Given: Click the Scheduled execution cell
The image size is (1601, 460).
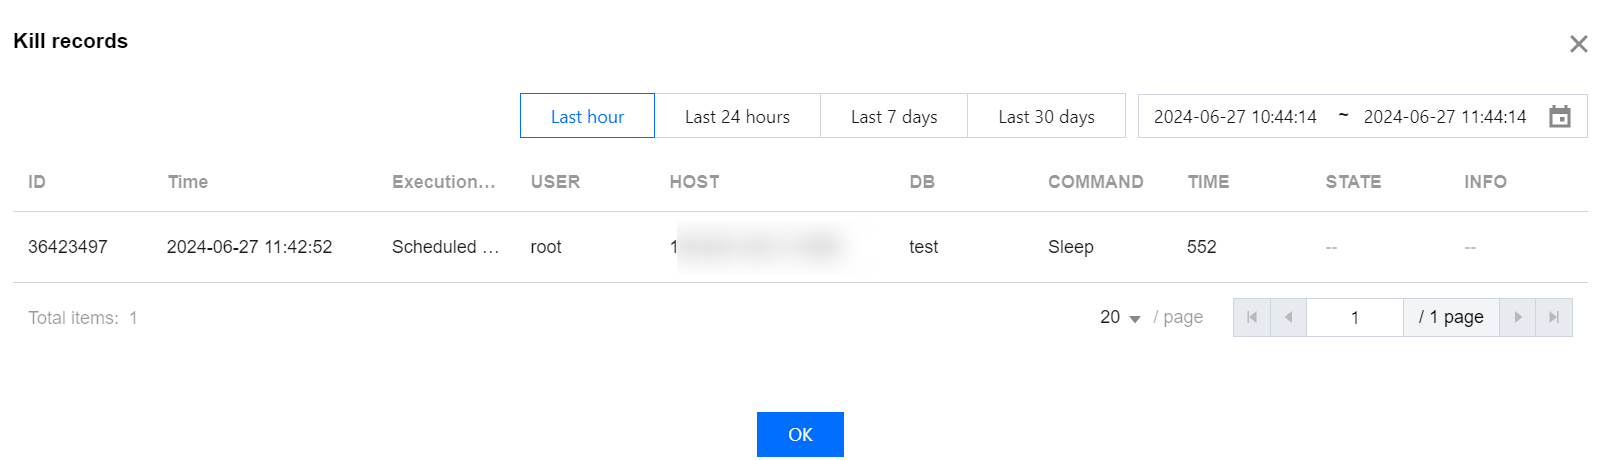Looking at the screenshot, I should click(445, 247).
